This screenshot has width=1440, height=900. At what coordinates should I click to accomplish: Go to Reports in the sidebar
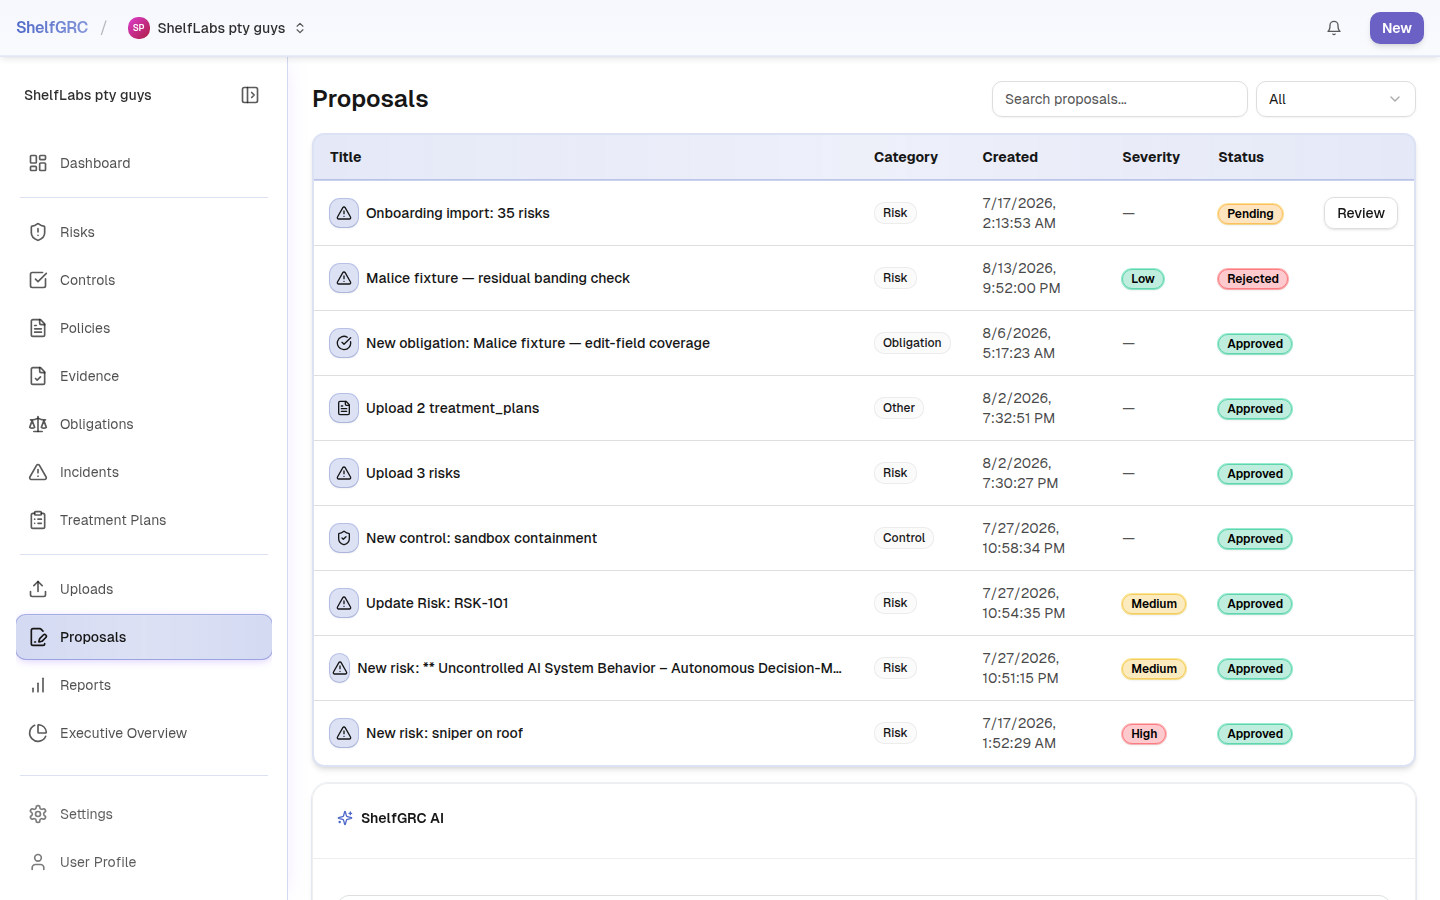[x=144, y=685]
